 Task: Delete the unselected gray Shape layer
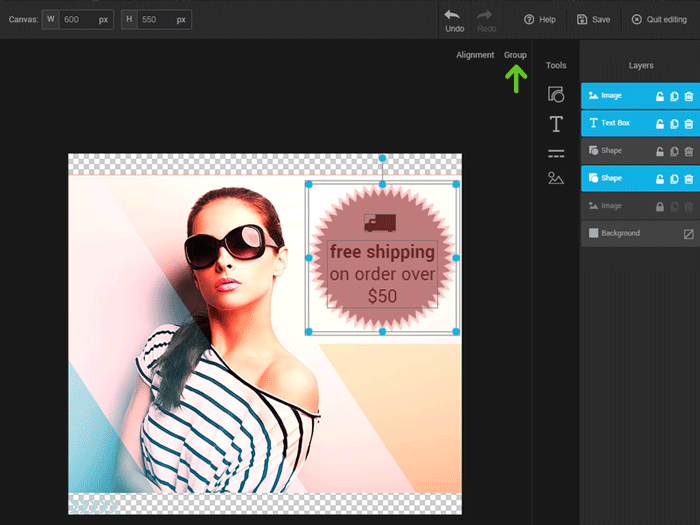[x=688, y=151]
